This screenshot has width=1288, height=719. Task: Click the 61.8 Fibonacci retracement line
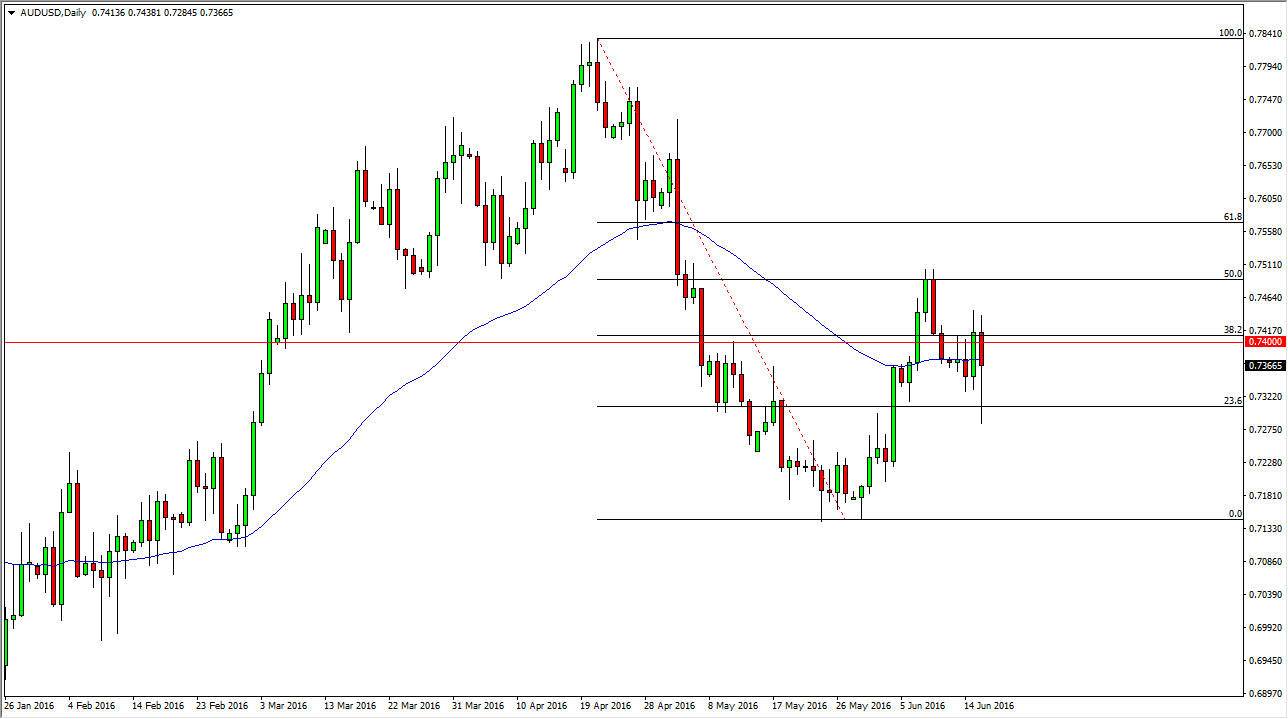pos(900,222)
